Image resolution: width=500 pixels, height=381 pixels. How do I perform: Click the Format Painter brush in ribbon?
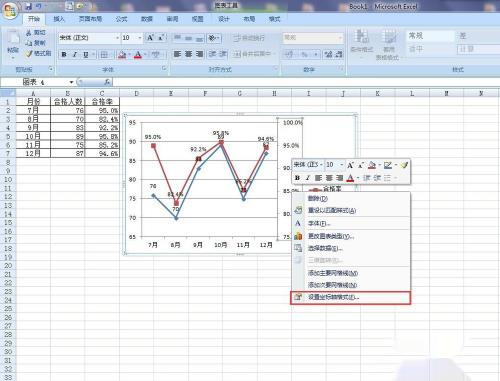point(29,53)
